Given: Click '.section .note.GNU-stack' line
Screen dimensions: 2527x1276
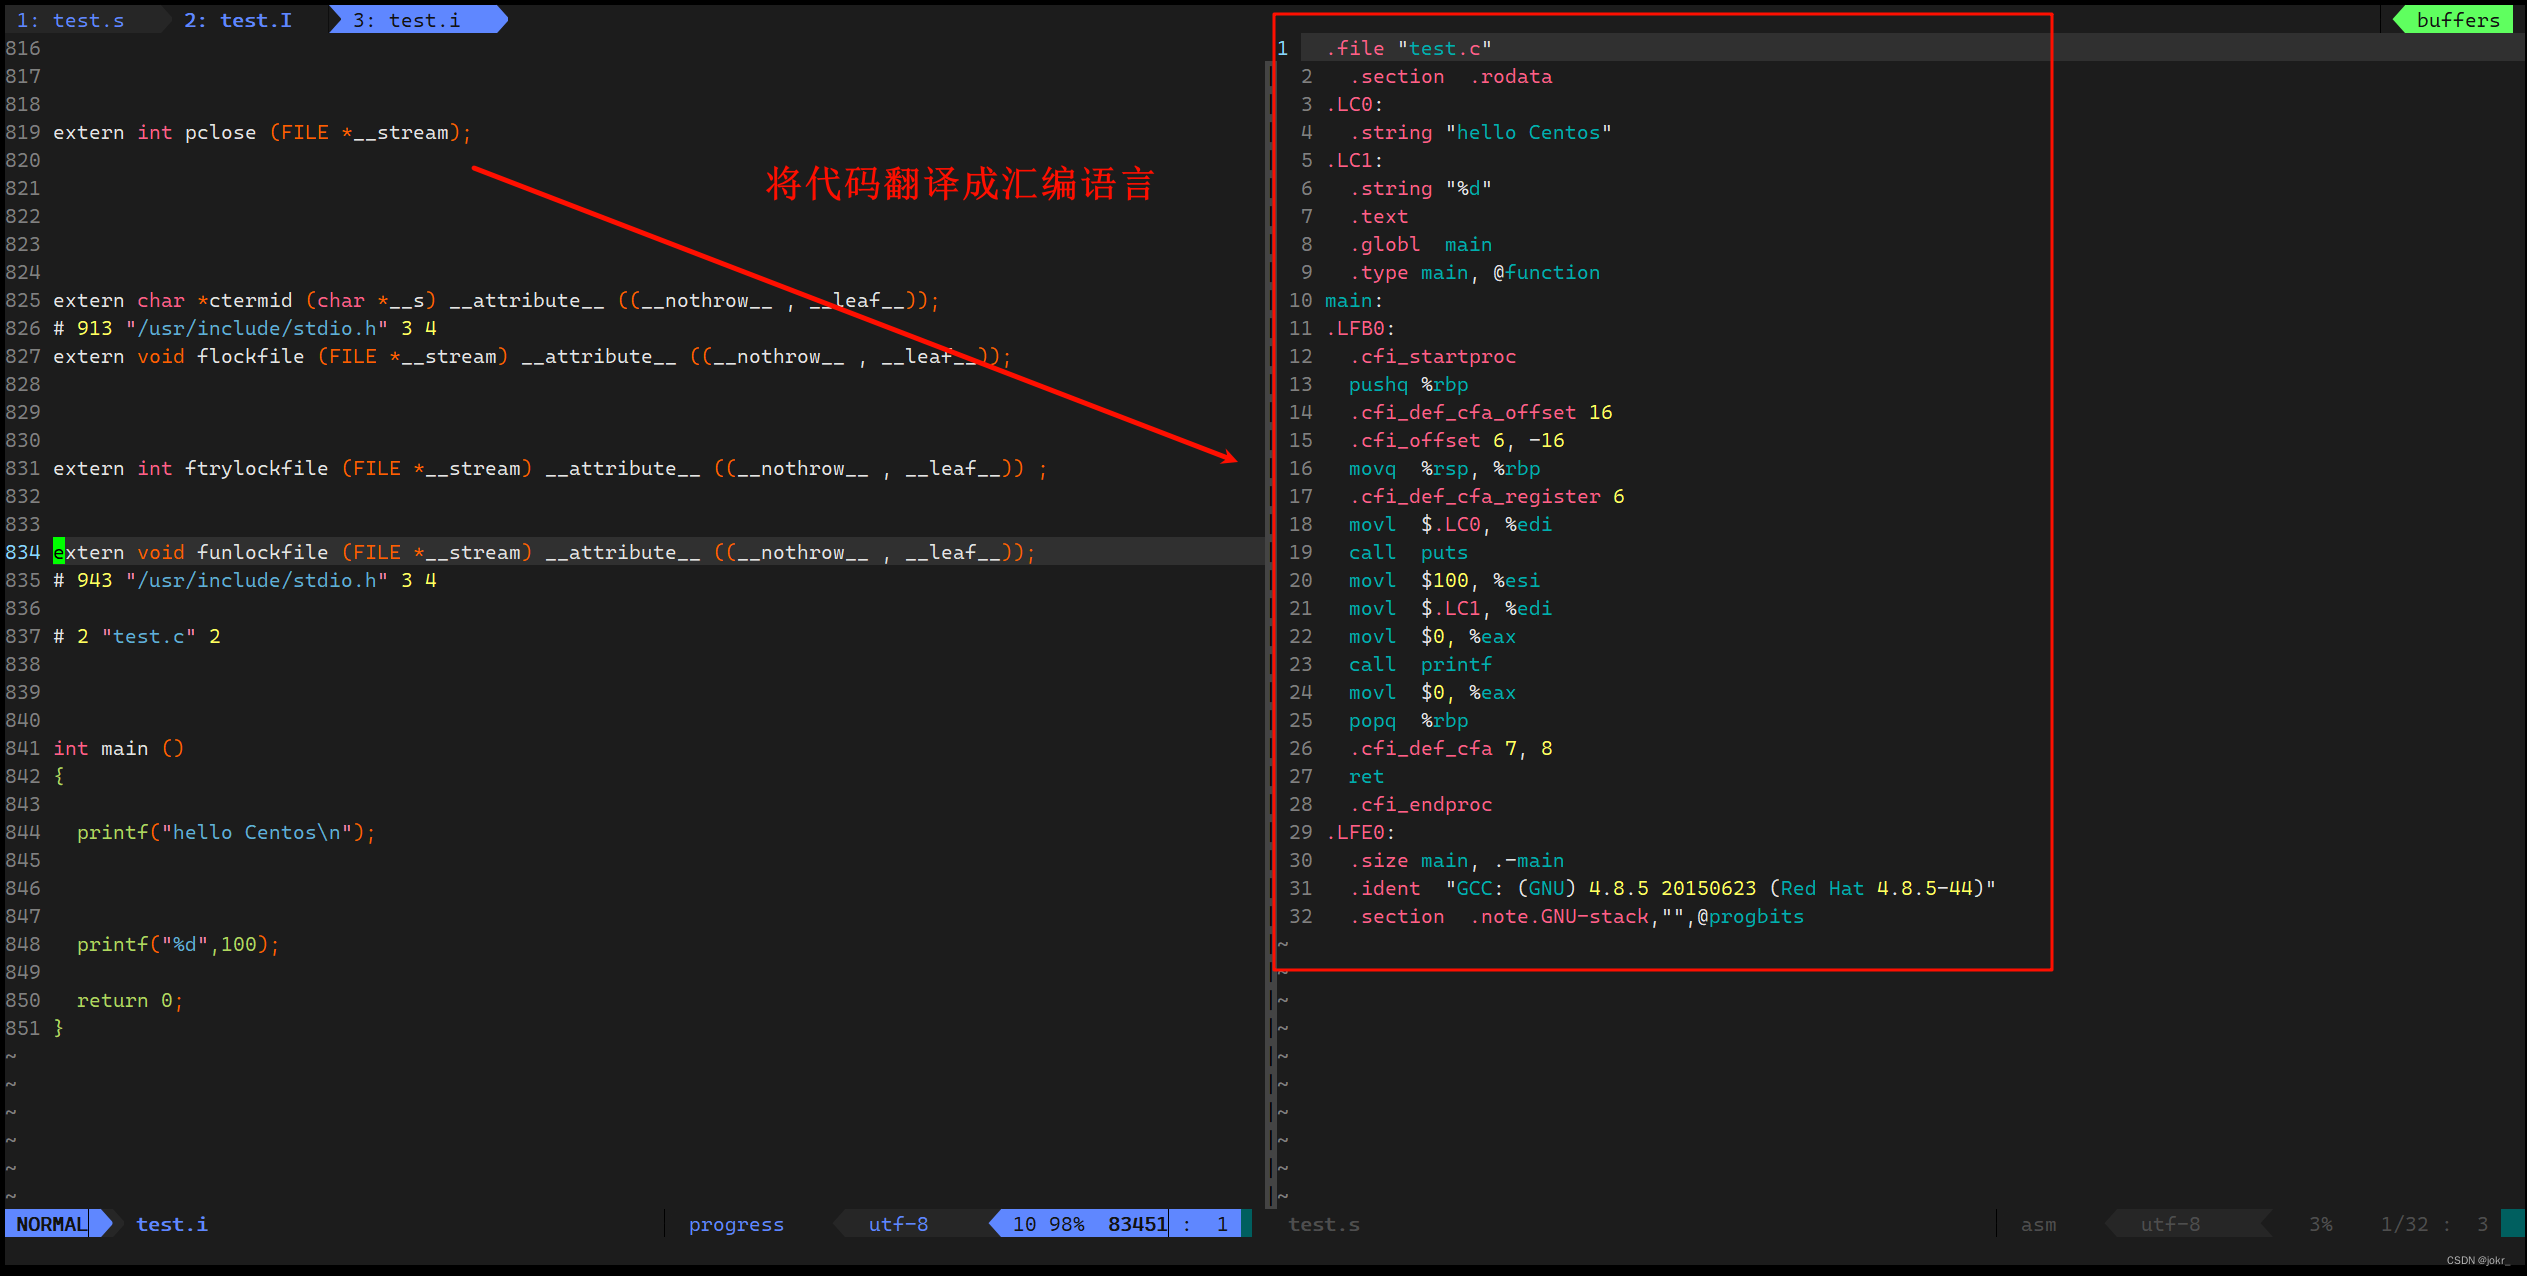Looking at the screenshot, I should pos(1577,917).
